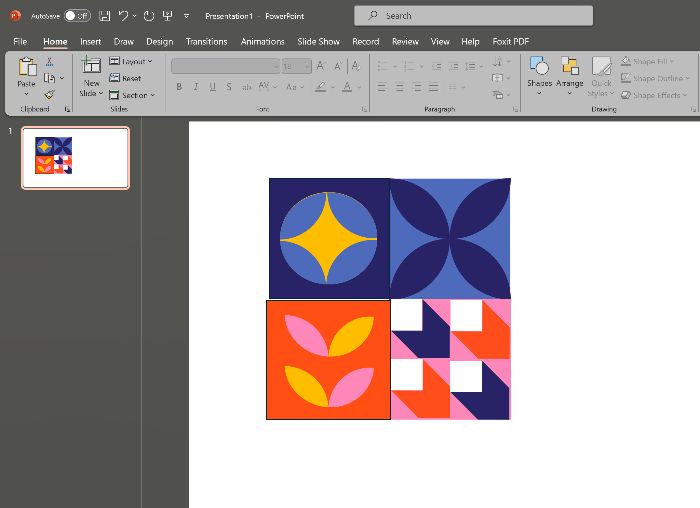Toggle Justify alignment
Screen dimensions: 700x508
click(434, 87)
